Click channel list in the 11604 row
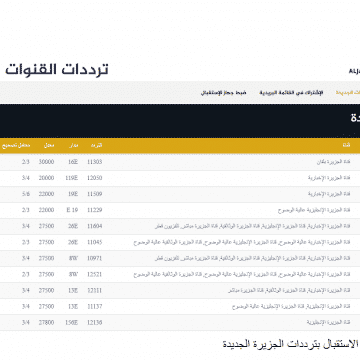360x360 pixels. 252,226
